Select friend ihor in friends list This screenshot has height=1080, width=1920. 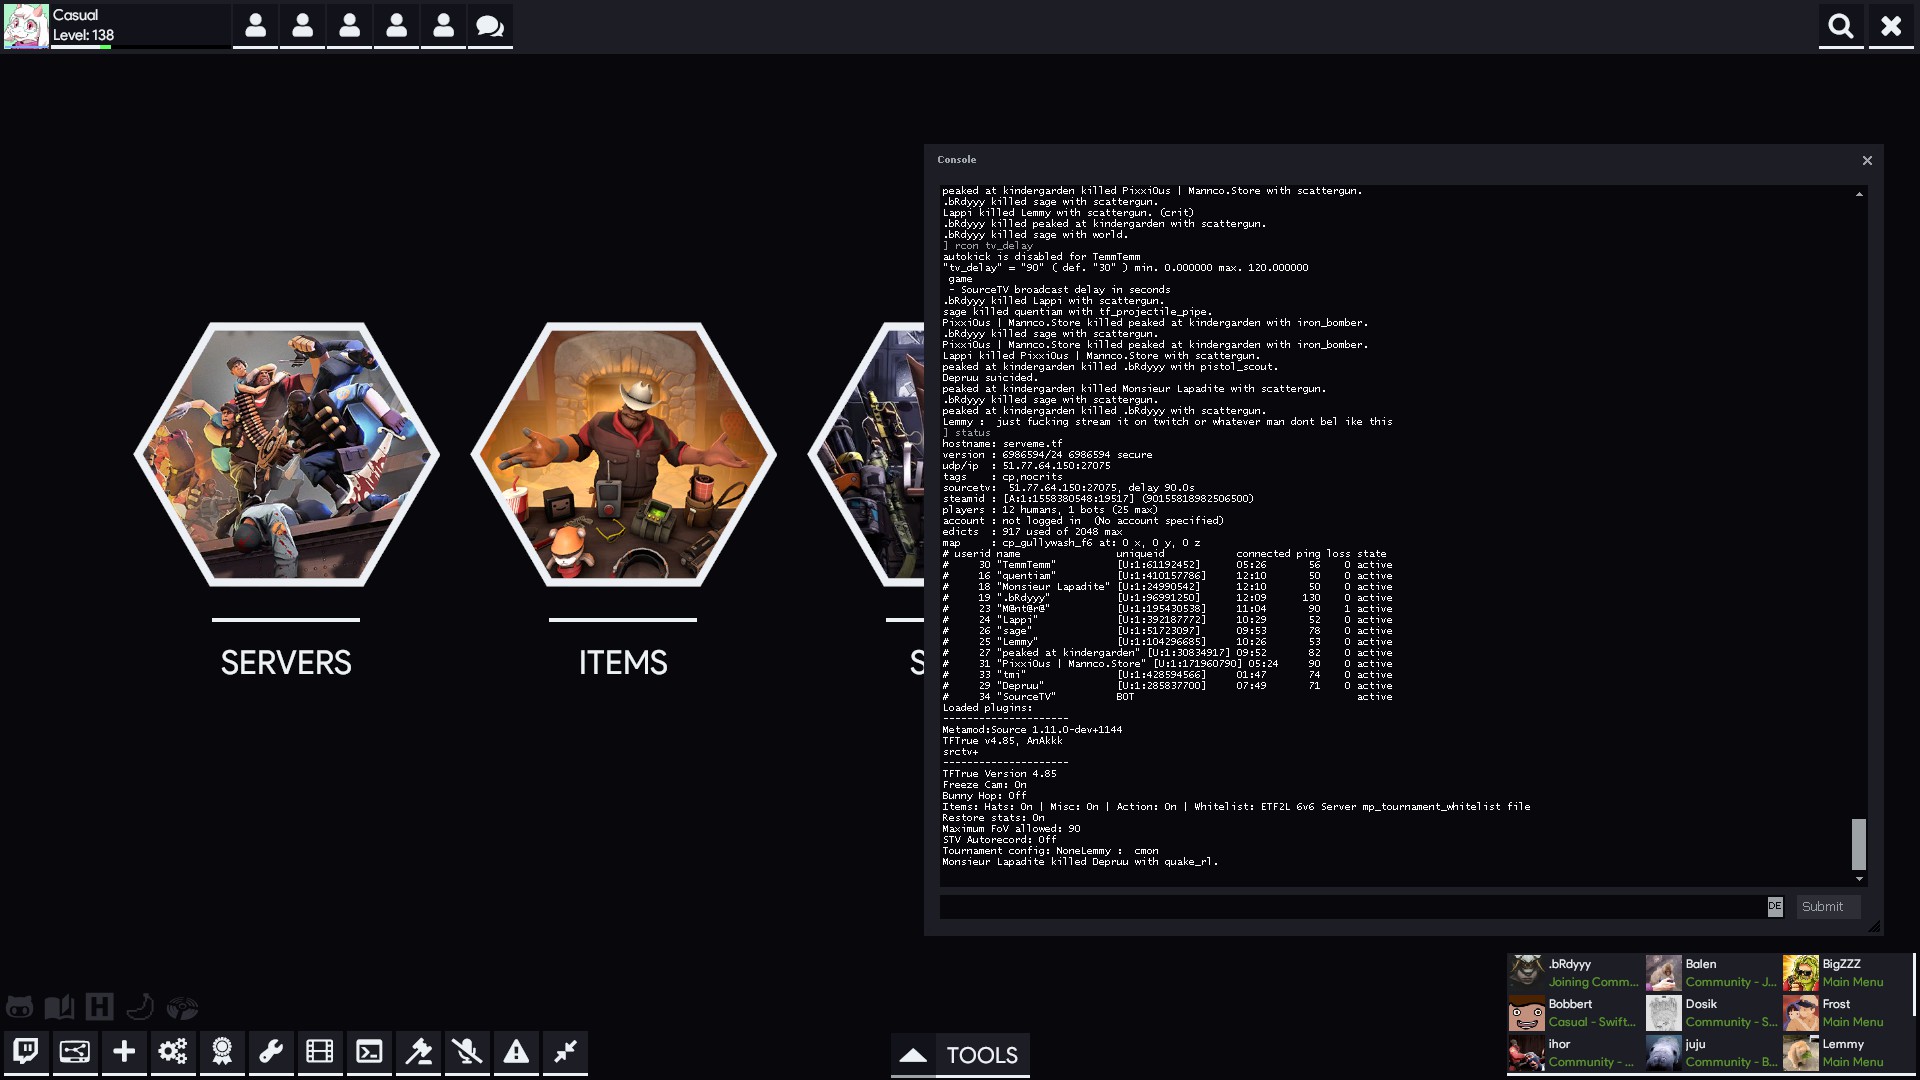tap(1575, 1053)
